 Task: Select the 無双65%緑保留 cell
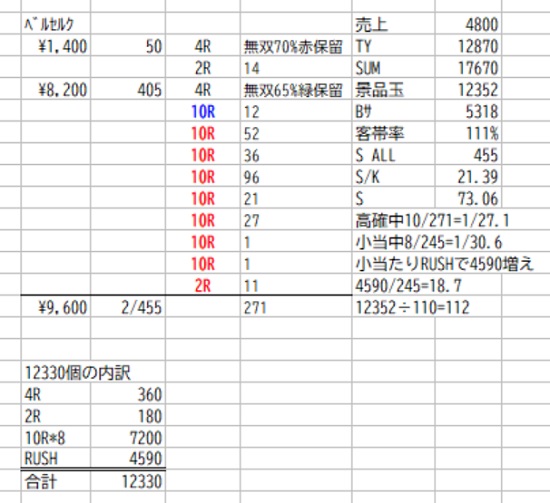point(296,89)
